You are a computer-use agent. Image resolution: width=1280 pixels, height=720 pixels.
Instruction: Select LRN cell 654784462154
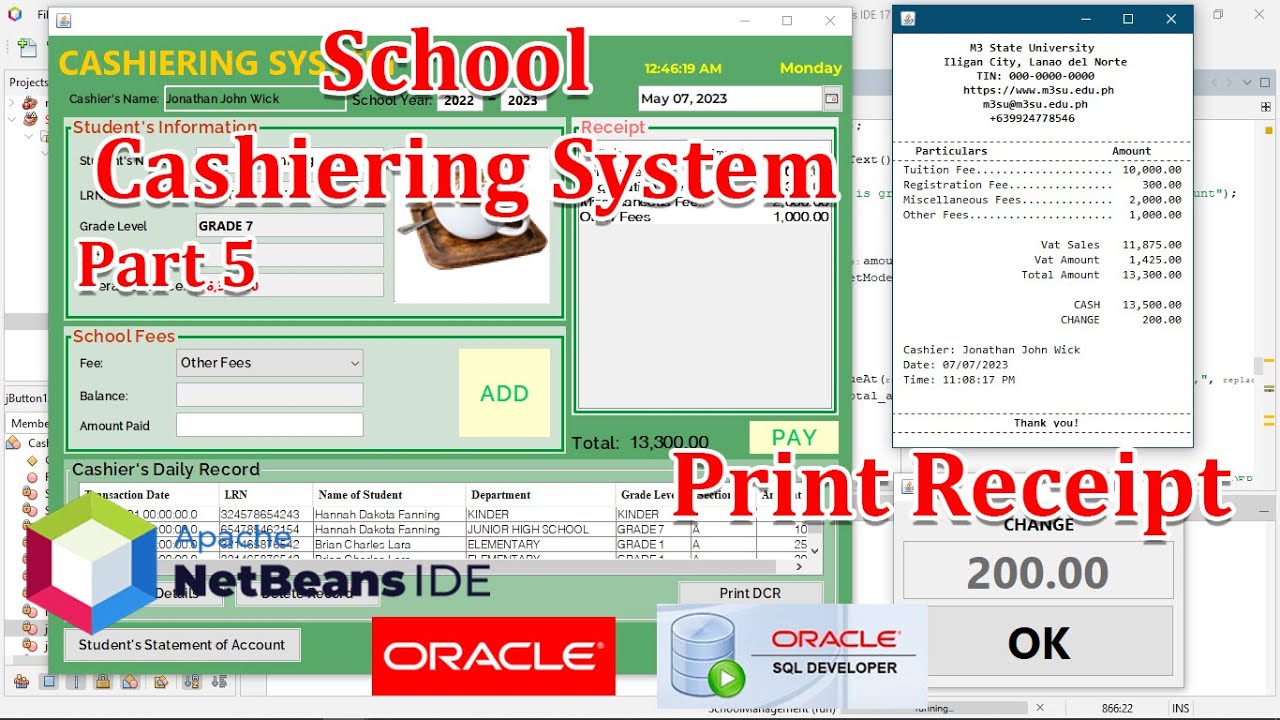point(266,529)
